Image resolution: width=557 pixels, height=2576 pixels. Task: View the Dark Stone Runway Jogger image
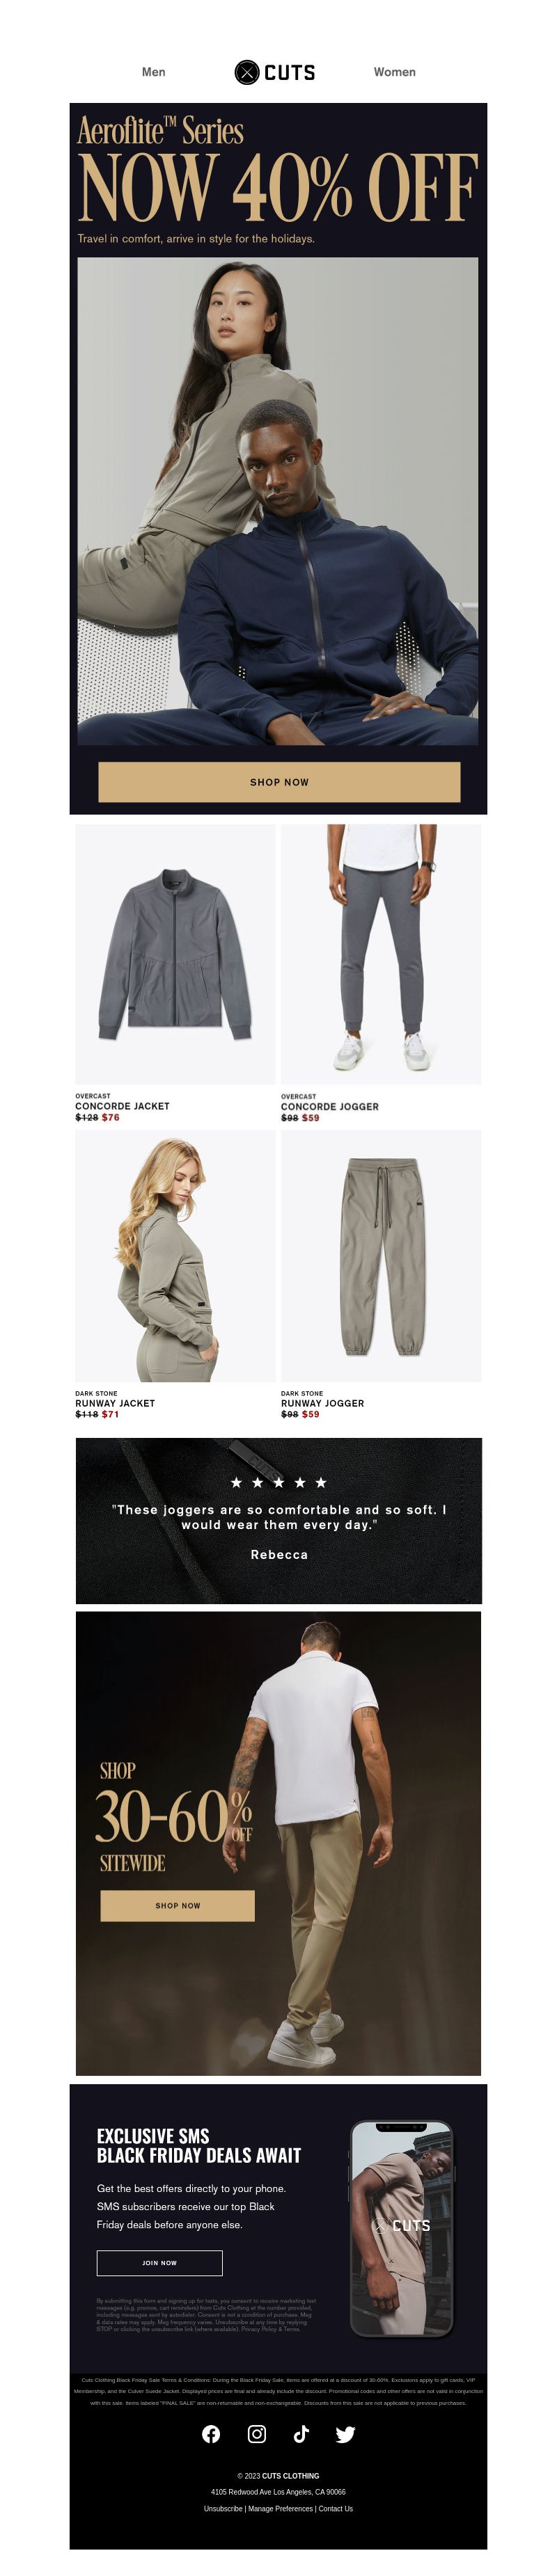(381, 1256)
